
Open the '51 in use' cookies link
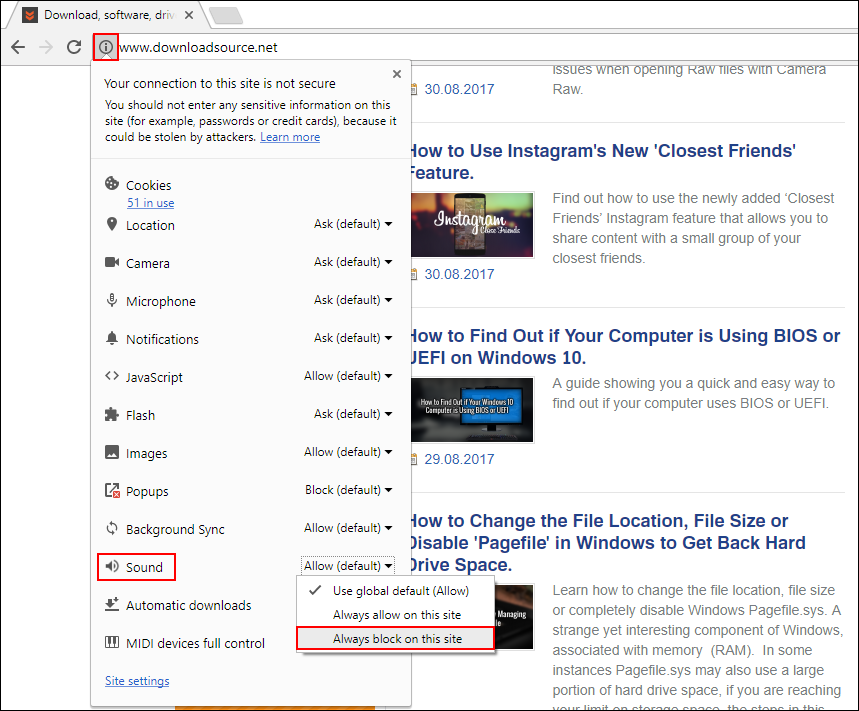pos(151,203)
